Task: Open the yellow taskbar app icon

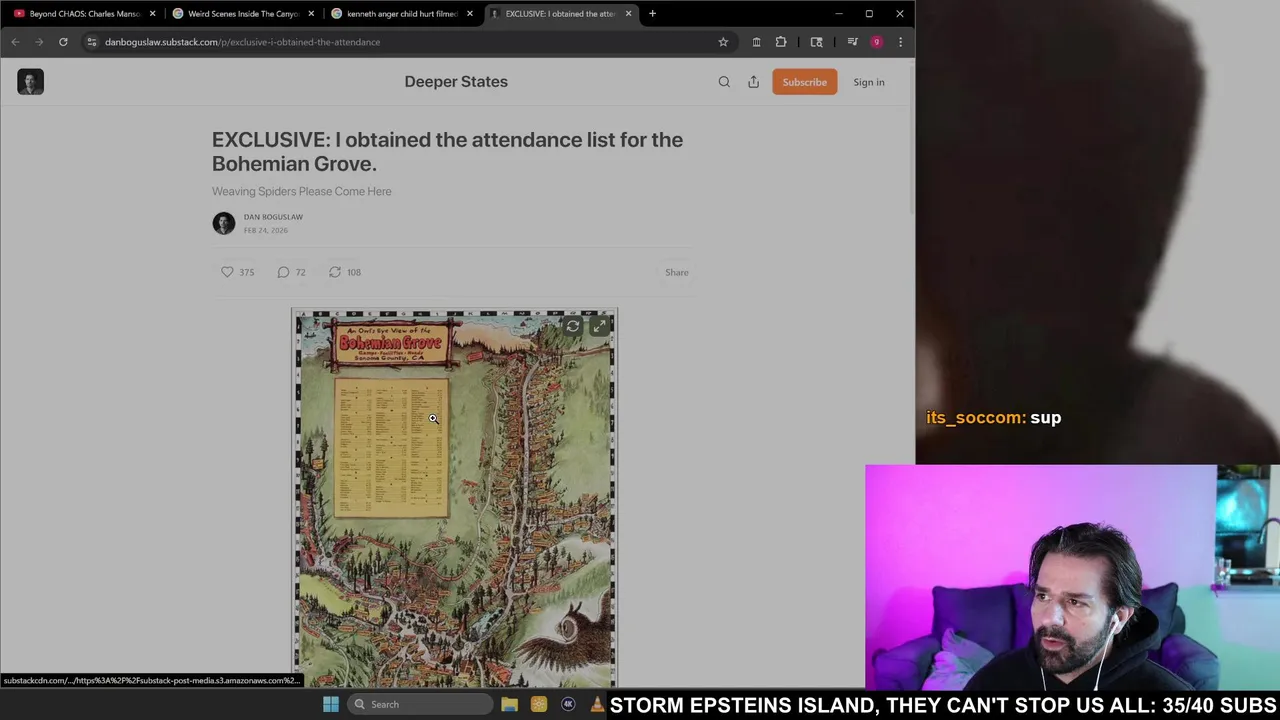Action: coord(539,704)
